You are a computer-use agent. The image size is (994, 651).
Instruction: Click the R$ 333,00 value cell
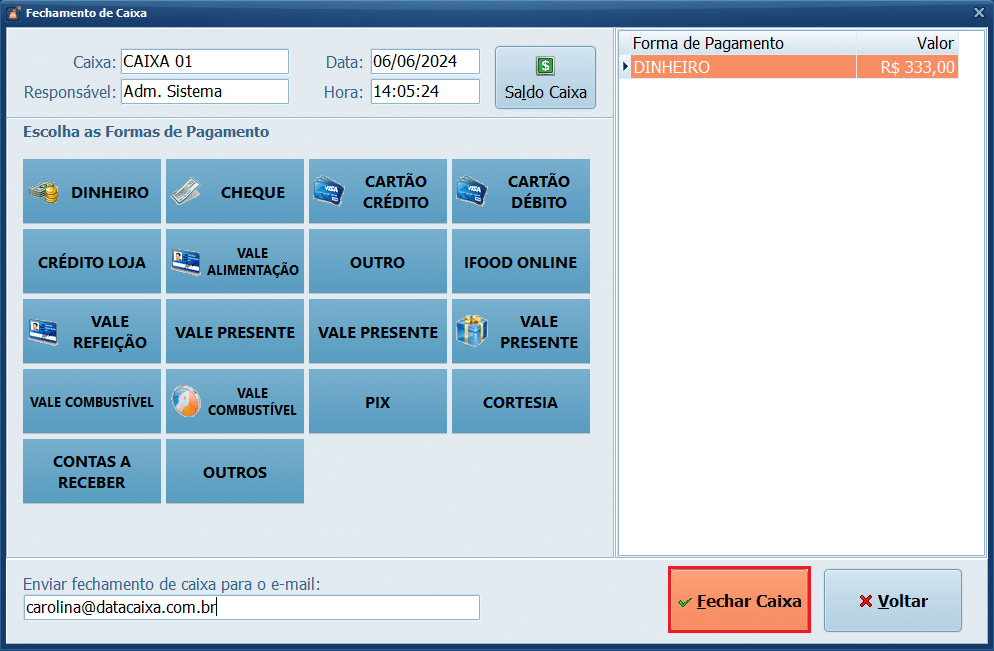907,67
